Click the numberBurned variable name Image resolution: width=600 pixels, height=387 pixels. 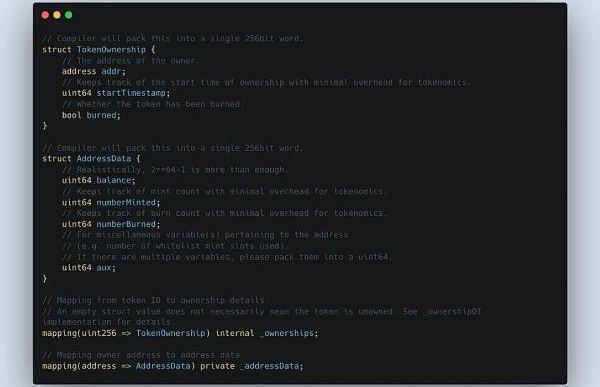coord(126,224)
